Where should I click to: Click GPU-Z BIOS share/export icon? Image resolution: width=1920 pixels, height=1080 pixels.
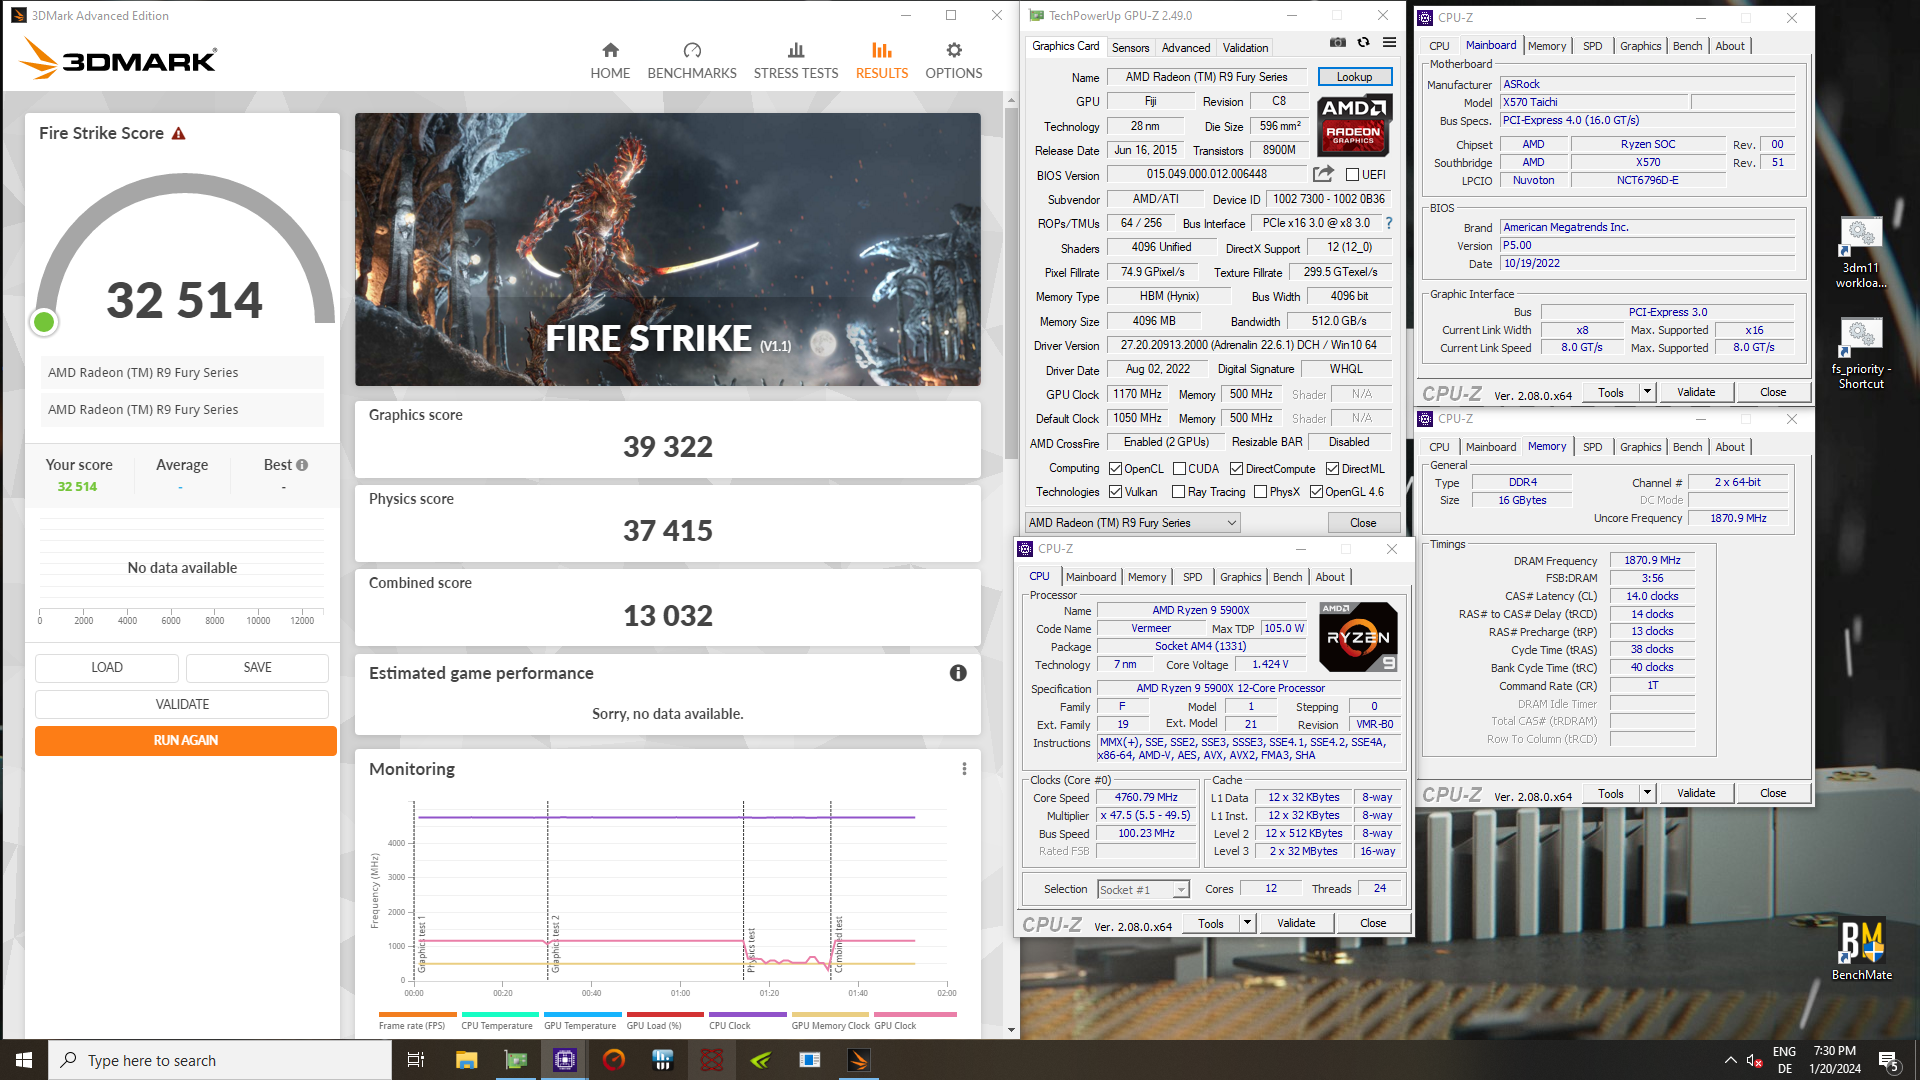pos(1323,174)
